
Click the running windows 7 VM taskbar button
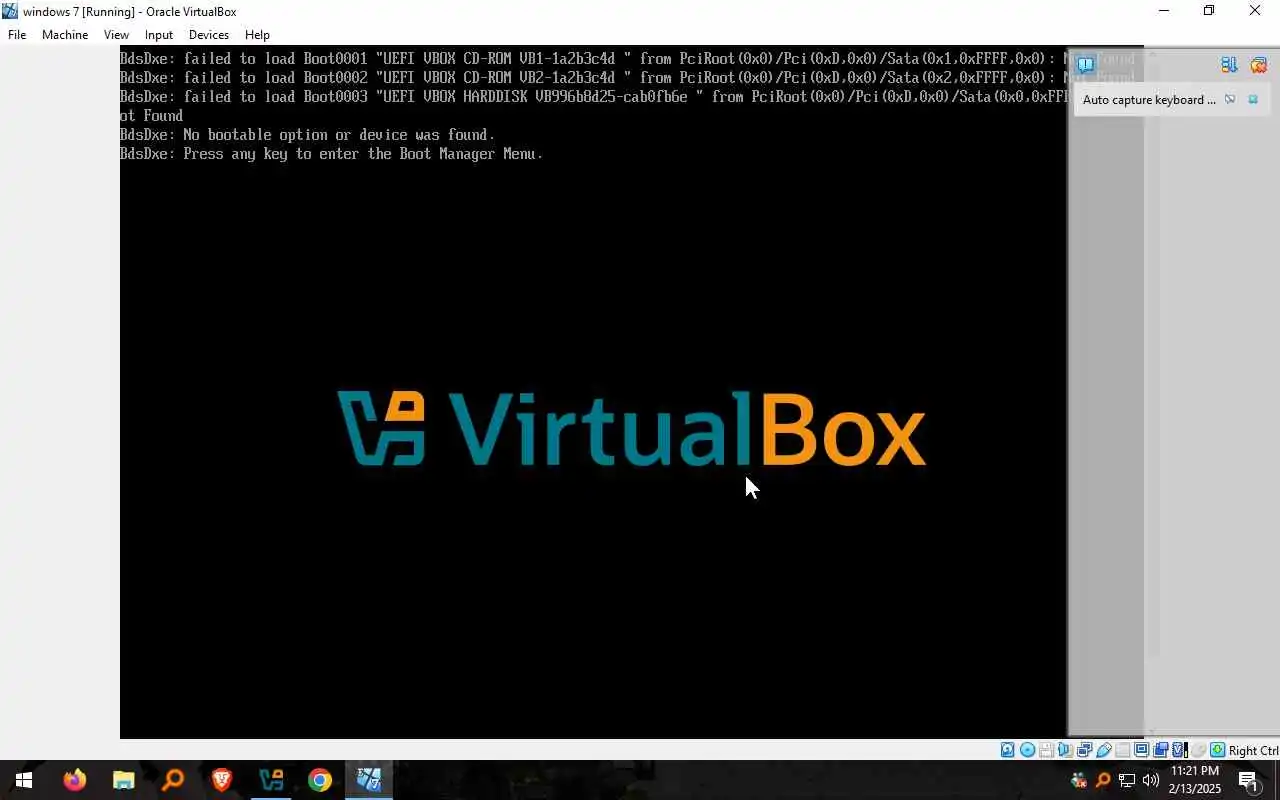tap(369, 780)
